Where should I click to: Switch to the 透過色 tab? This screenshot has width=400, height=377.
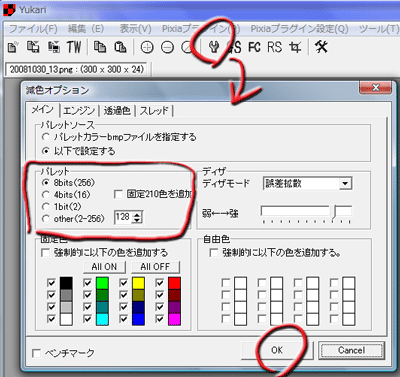[x=117, y=110]
